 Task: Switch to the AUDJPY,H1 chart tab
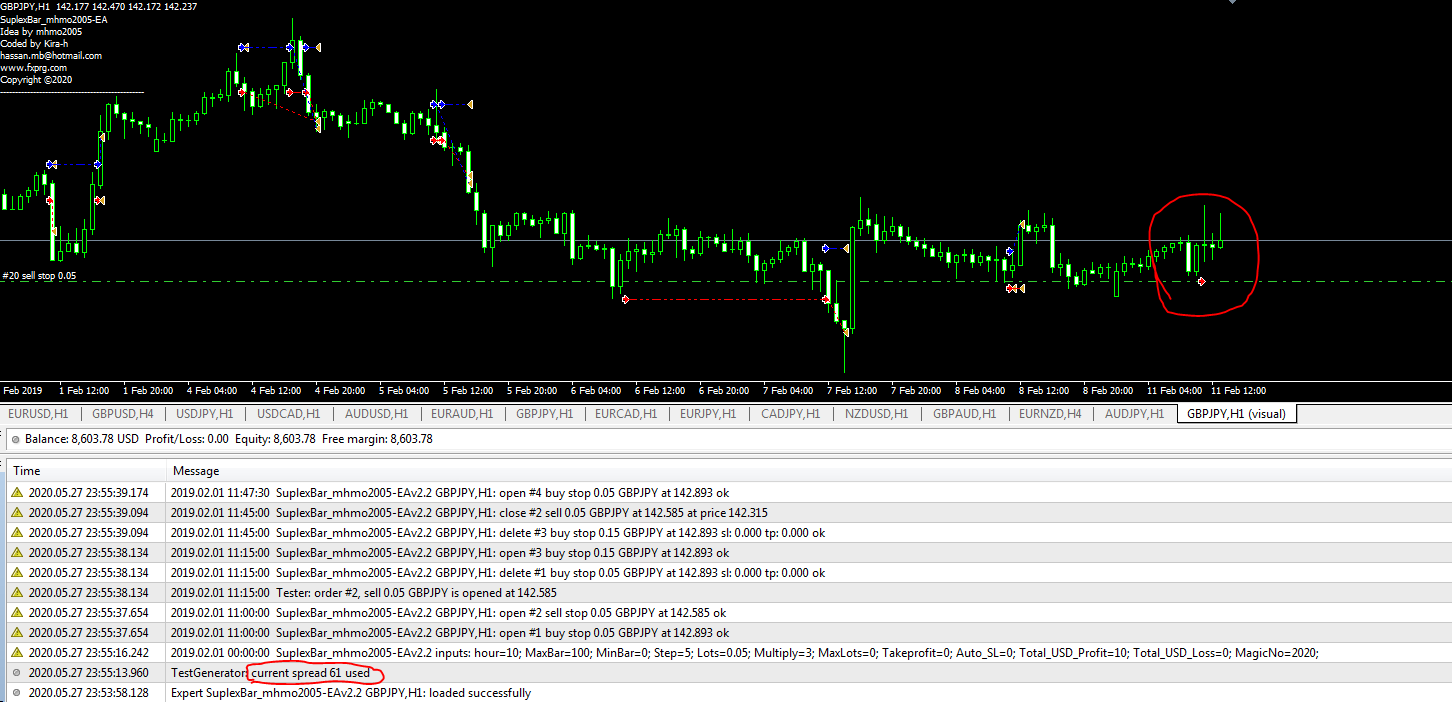pos(1134,413)
